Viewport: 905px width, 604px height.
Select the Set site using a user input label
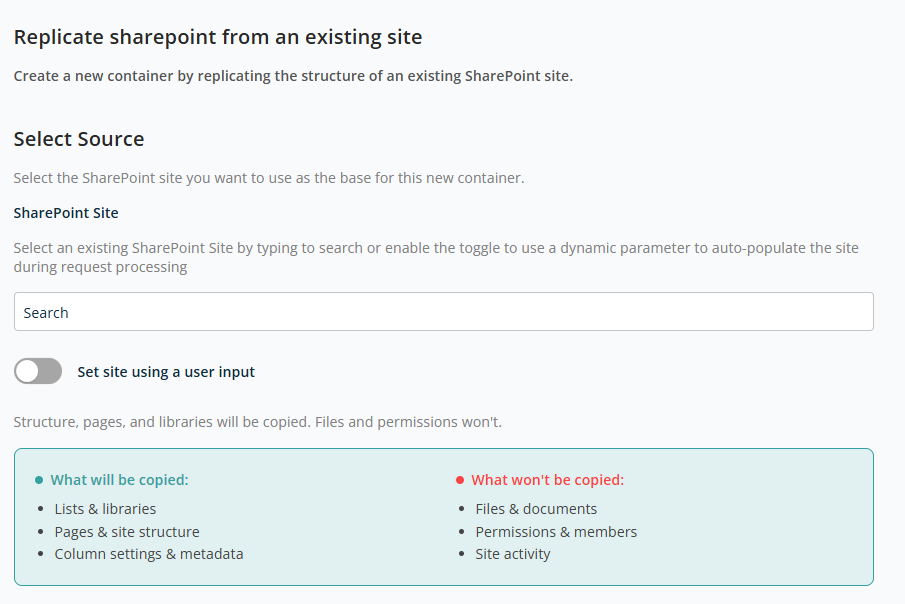tap(166, 372)
